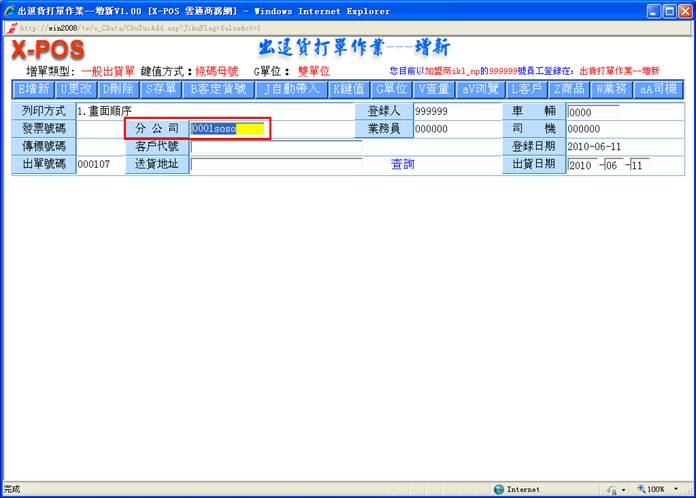Open the B客定貨號 function
This screenshot has height=498, width=696.
(217, 89)
